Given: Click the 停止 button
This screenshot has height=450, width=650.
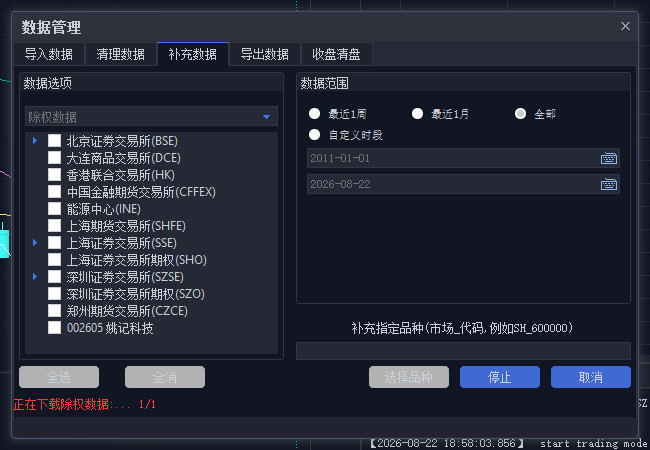Looking at the screenshot, I should pos(500,377).
